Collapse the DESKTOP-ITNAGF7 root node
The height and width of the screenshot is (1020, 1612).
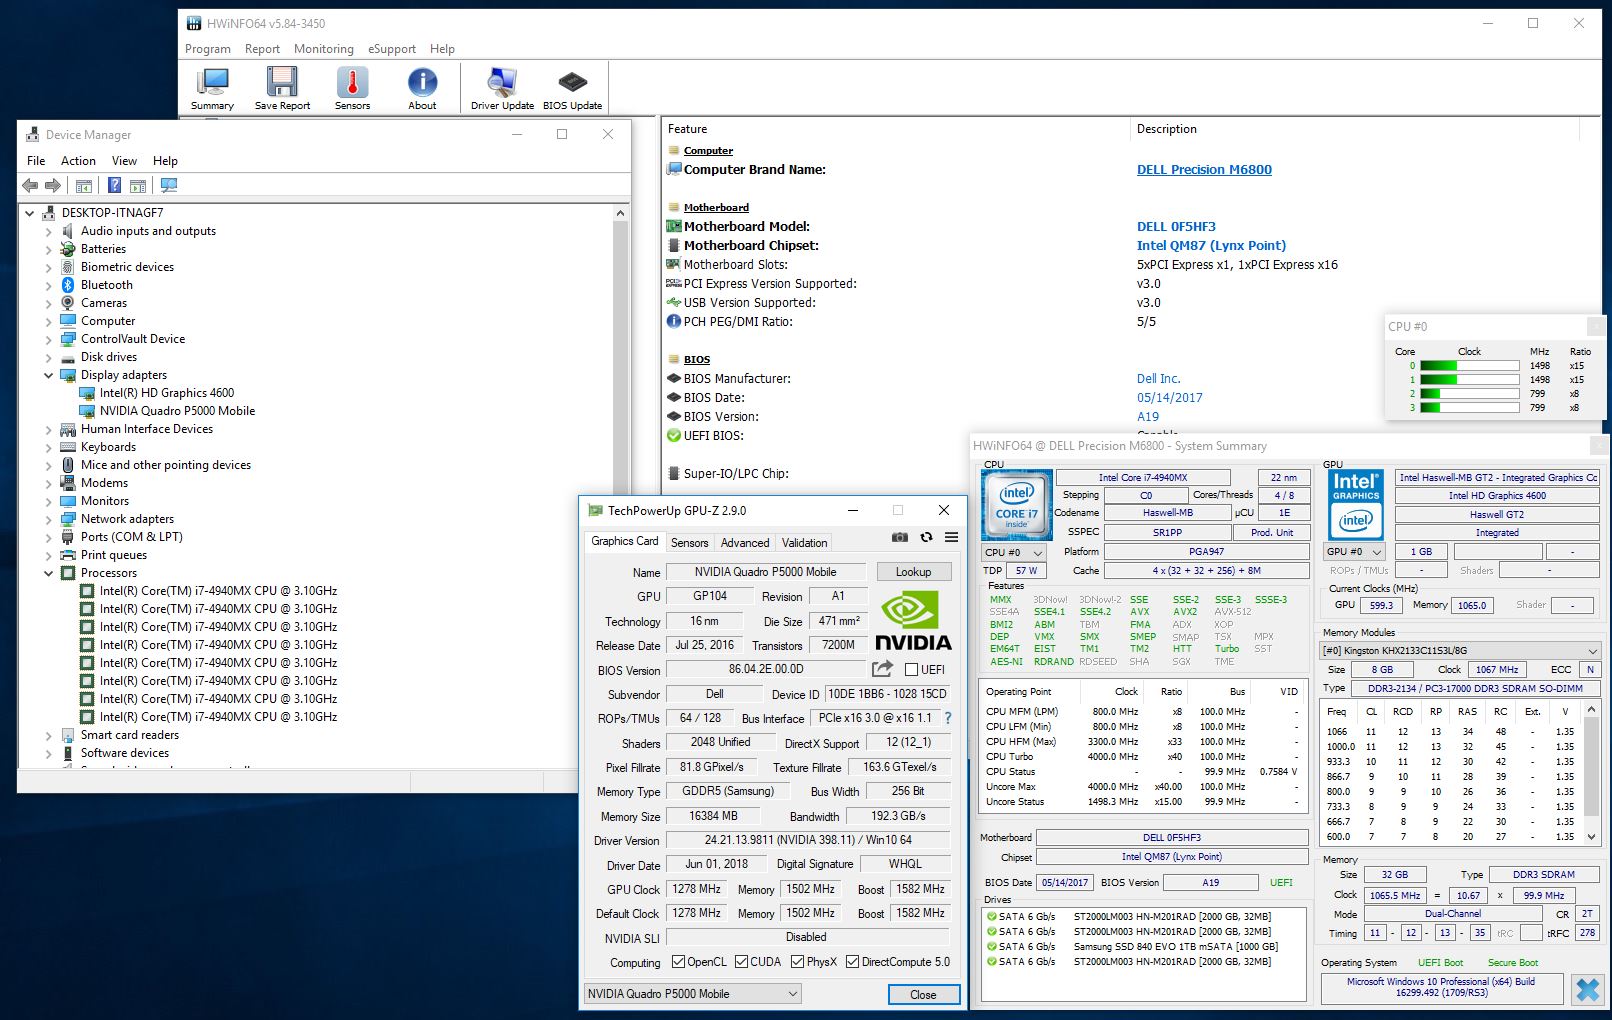(29, 213)
